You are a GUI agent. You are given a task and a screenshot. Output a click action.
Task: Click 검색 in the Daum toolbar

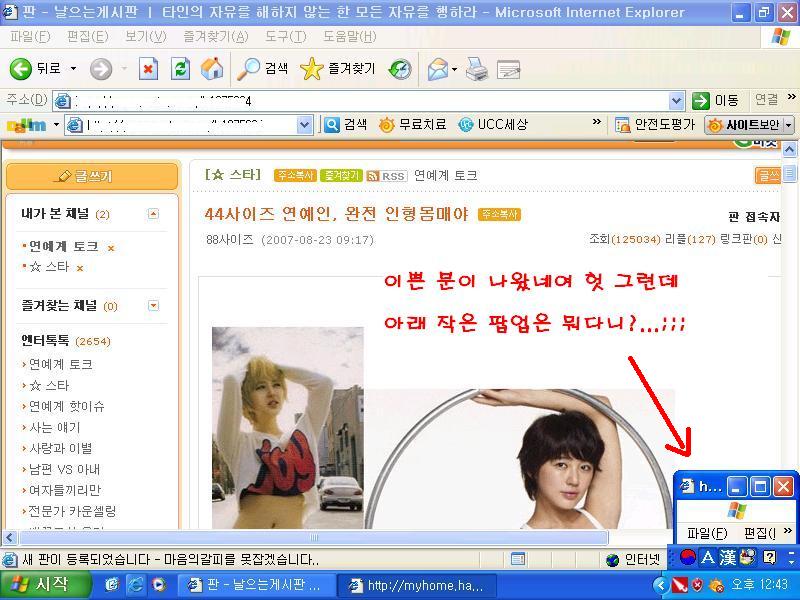click(x=345, y=124)
